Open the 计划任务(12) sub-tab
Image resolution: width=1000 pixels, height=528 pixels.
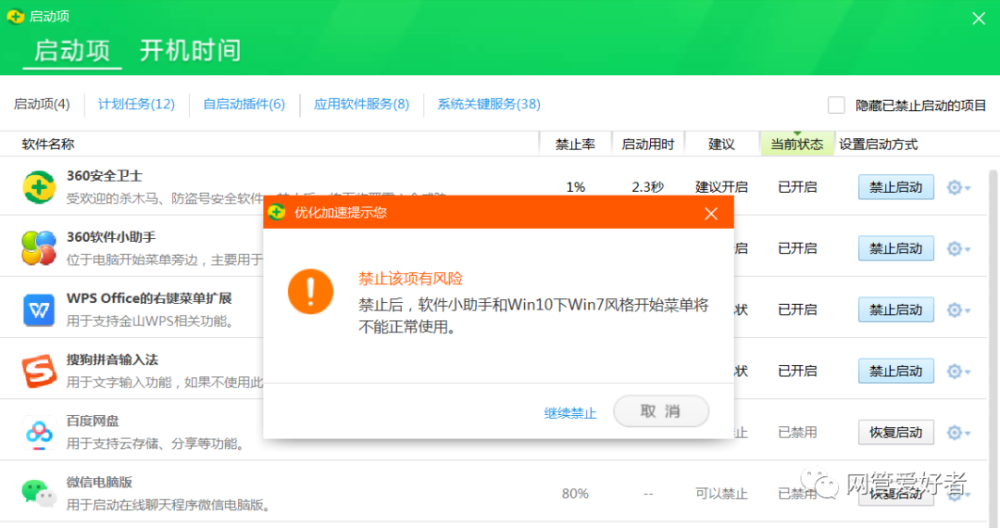[136, 104]
